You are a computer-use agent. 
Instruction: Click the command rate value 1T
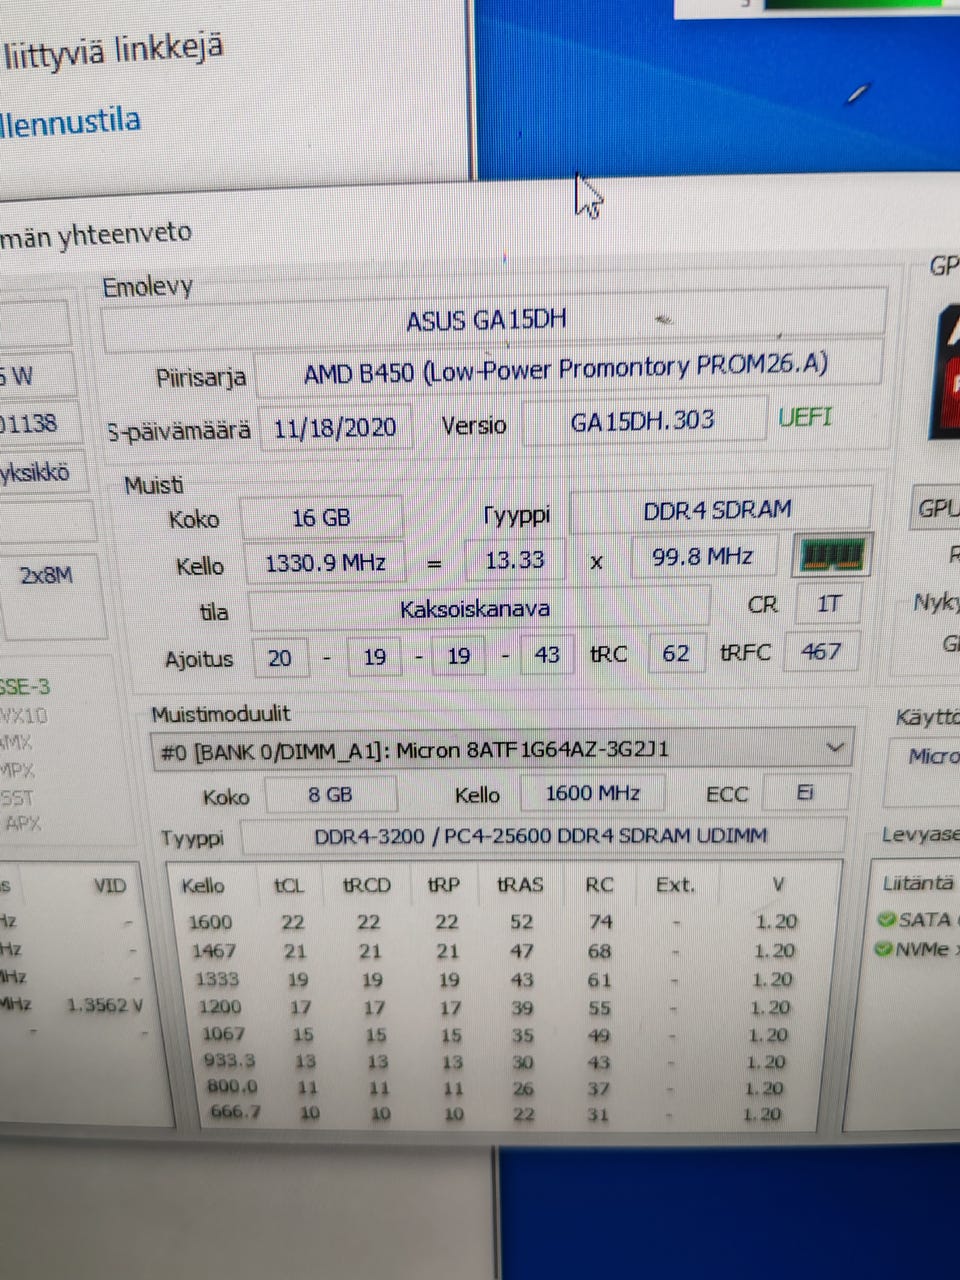(x=829, y=604)
